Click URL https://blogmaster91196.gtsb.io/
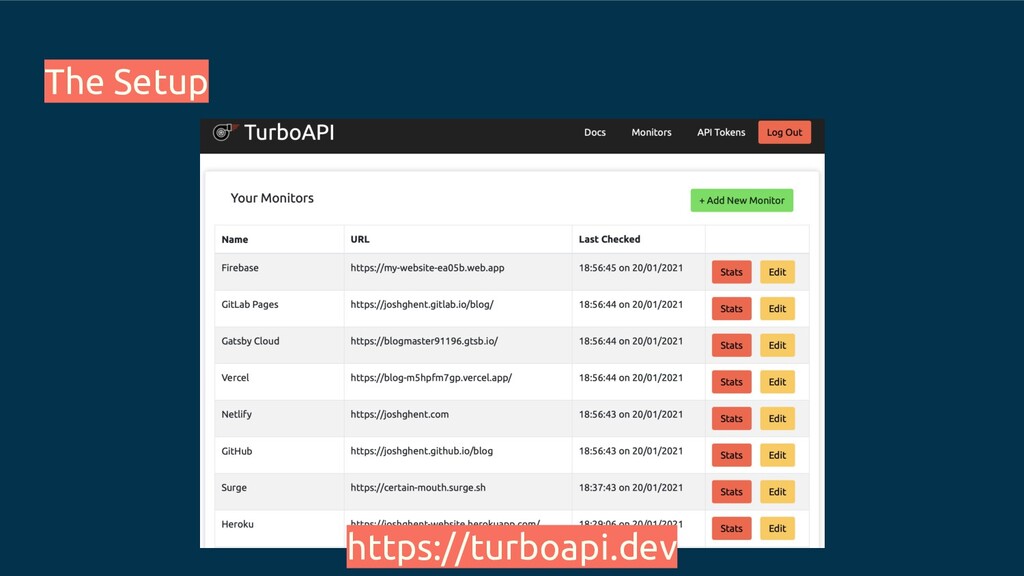1024x576 pixels. click(424, 341)
